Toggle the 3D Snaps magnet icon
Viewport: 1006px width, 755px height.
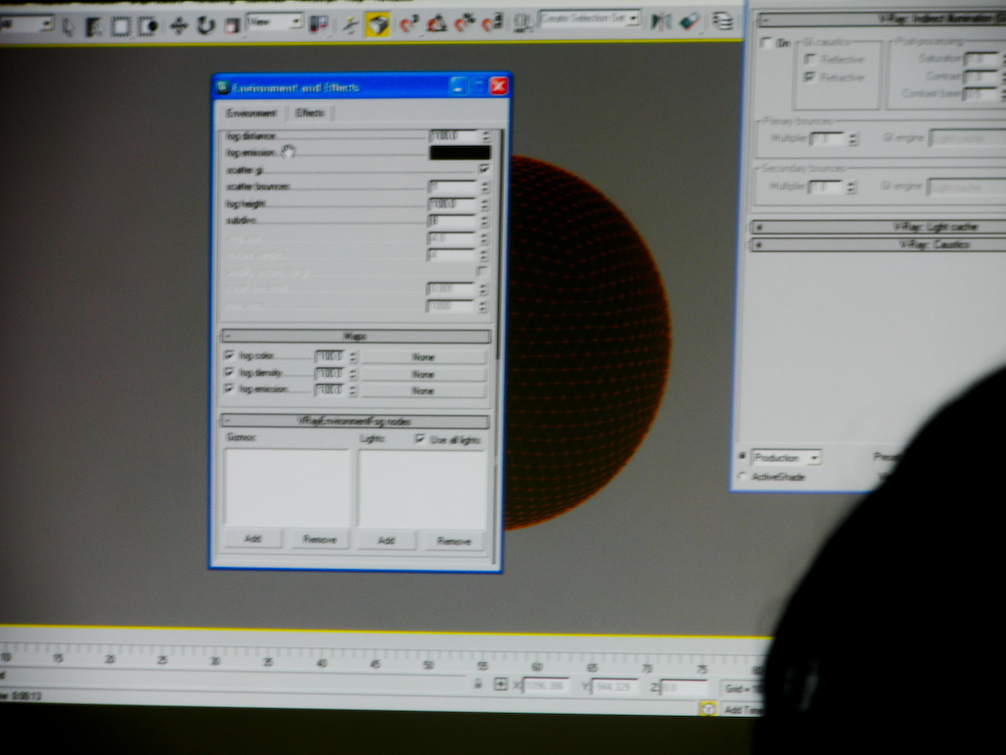tap(409, 24)
